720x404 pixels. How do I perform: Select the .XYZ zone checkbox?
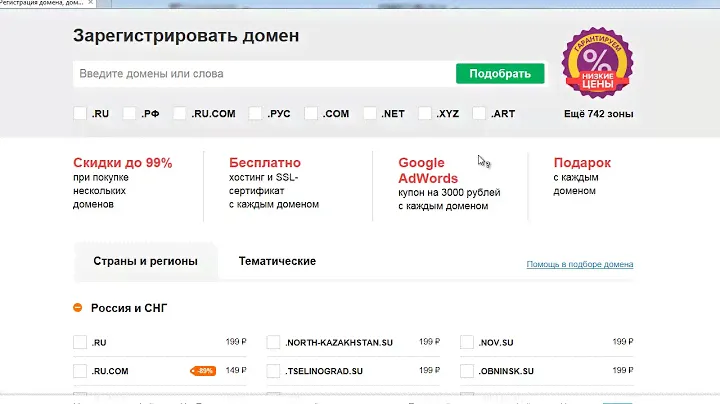425,114
